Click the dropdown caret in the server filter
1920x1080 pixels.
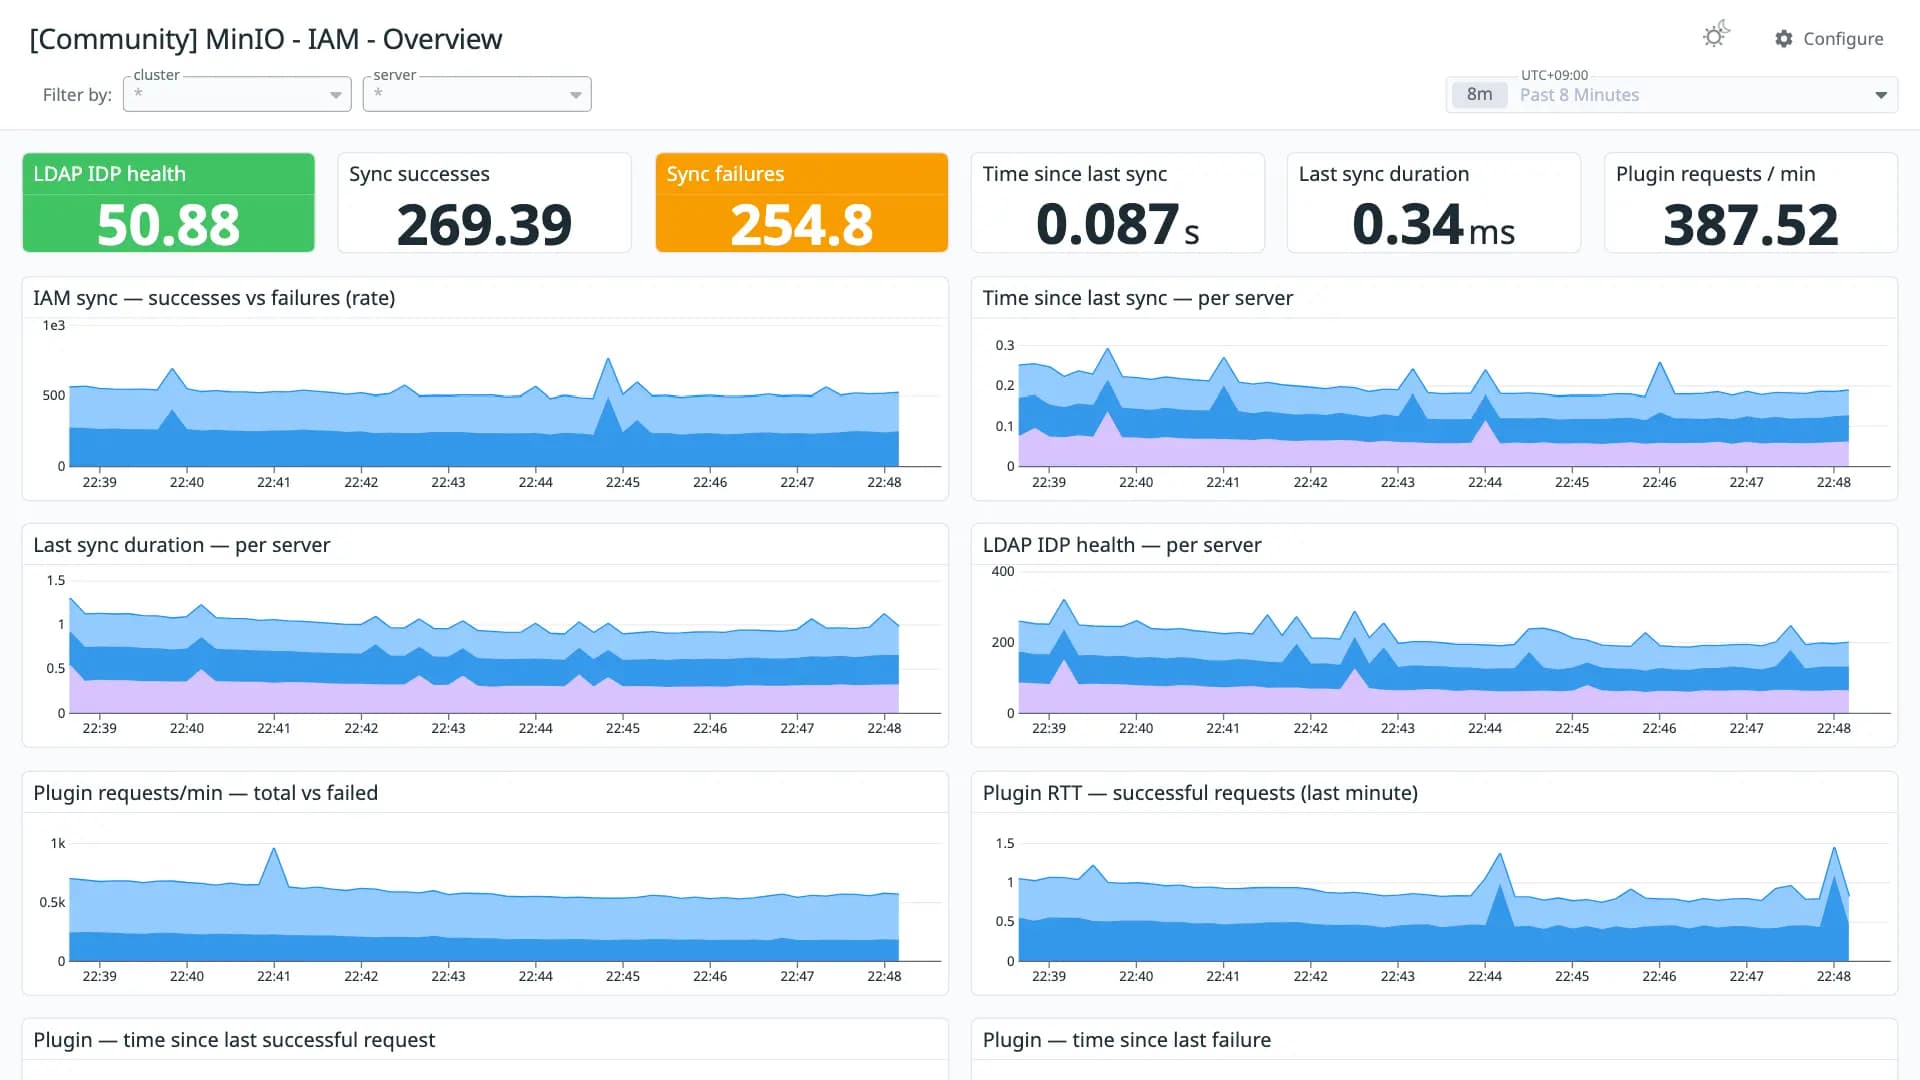[x=576, y=95]
